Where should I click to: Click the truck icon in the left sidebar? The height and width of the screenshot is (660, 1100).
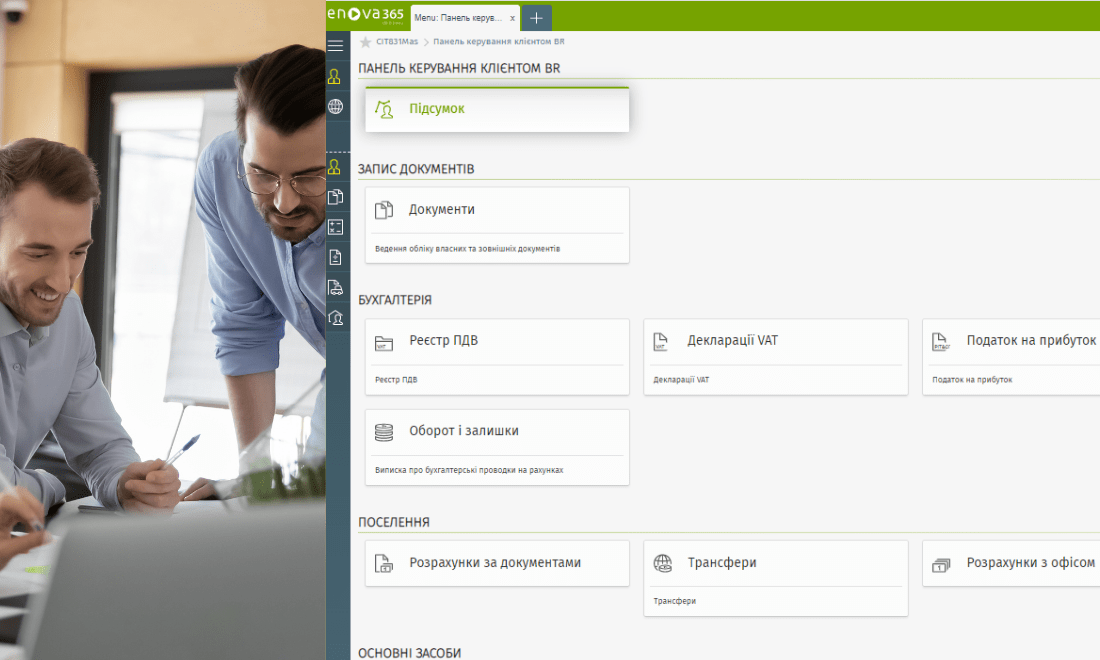pyautogui.click(x=336, y=288)
